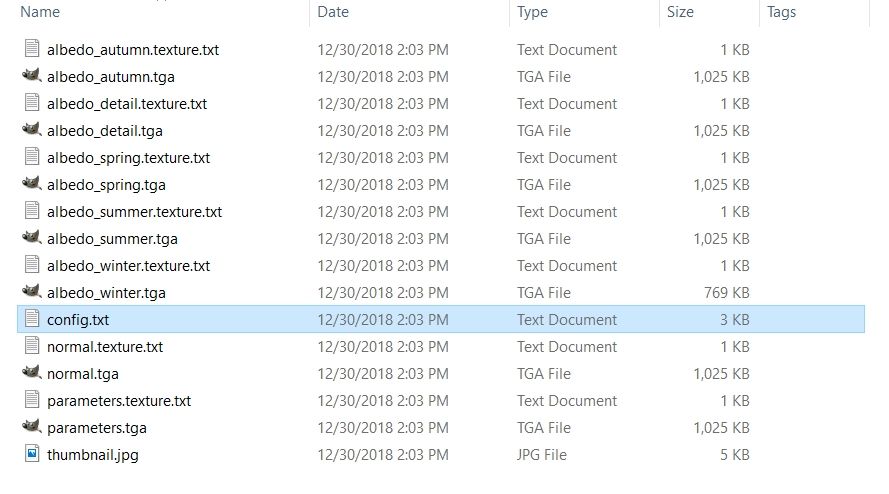Sort files by the Date column header
The height and width of the screenshot is (494, 889).
[333, 12]
